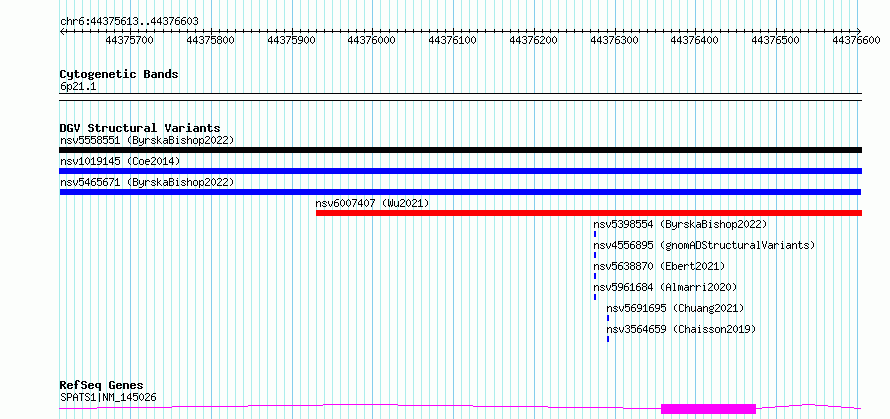Viewport: 890px width, 419px height.
Task: Select the 44375800 ruler position
Action: tap(211, 40)
